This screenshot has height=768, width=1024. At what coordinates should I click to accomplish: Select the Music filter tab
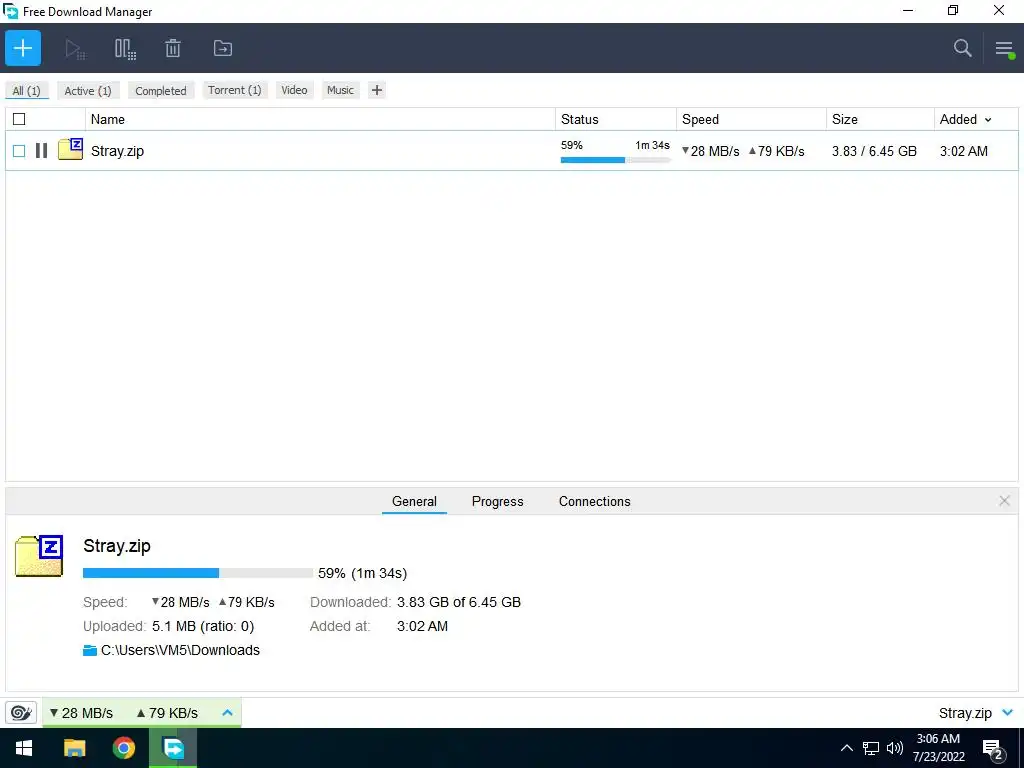(340, 90)
